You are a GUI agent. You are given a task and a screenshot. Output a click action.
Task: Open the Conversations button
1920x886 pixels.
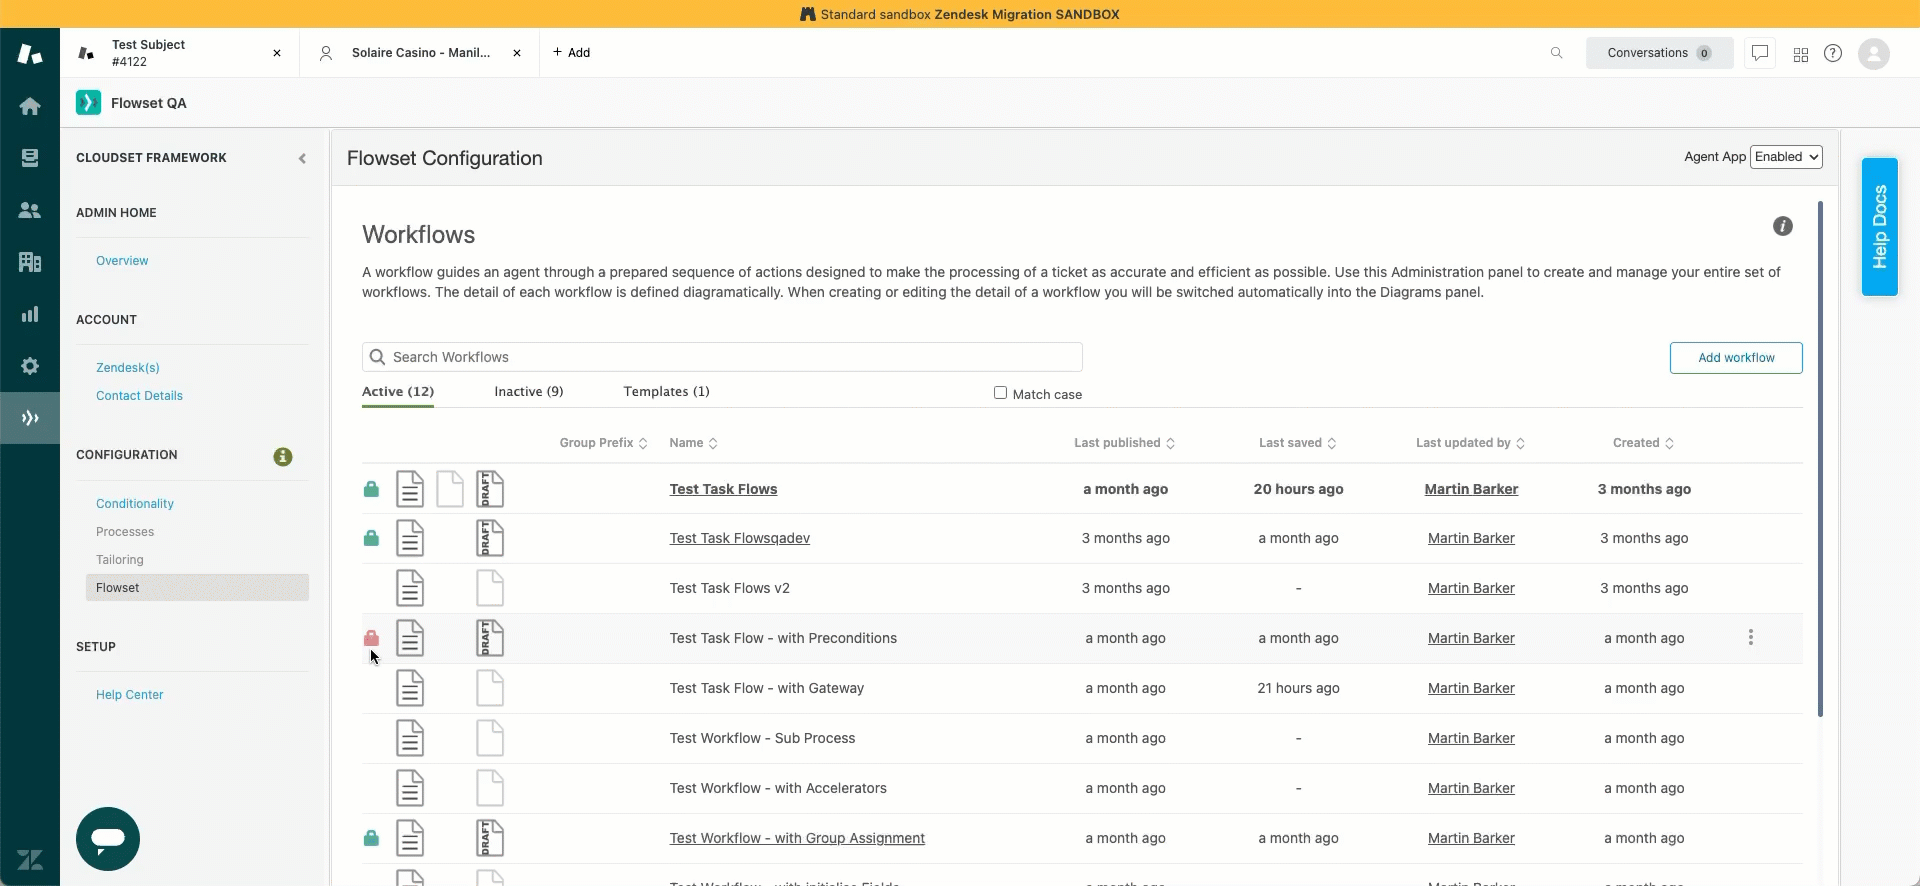(x=1659, y=53)
